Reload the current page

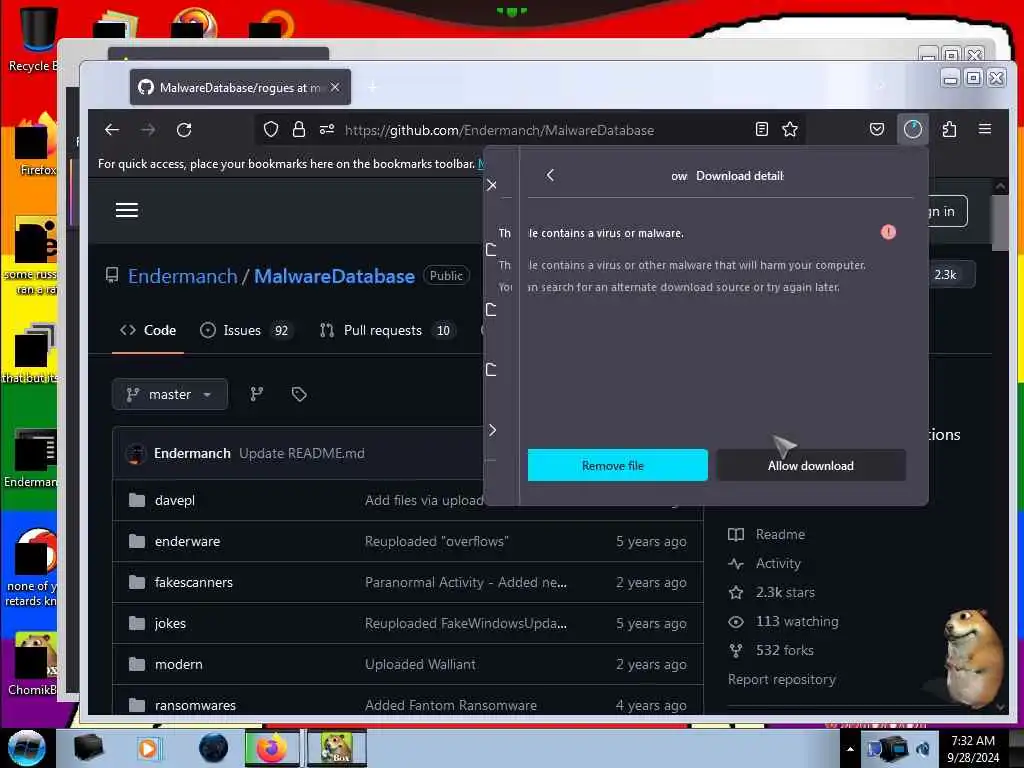click(184, 130)
